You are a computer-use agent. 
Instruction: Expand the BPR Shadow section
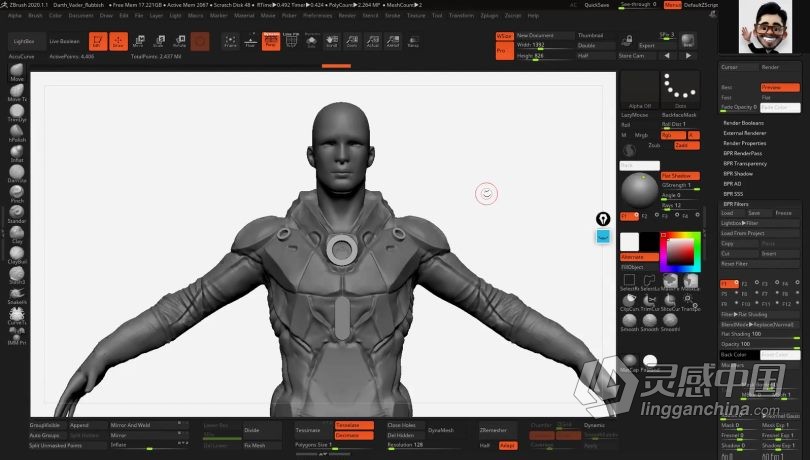(x=738, y=174)
